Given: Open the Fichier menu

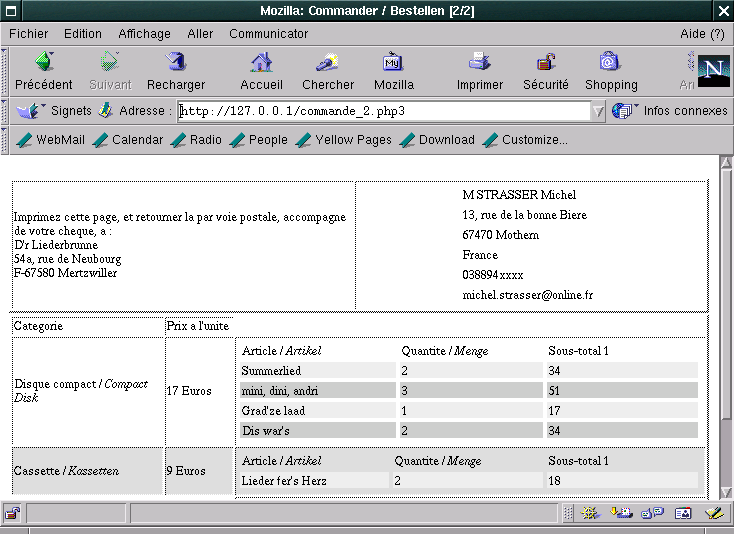Looking at the screenshot, I should point(28,34).
